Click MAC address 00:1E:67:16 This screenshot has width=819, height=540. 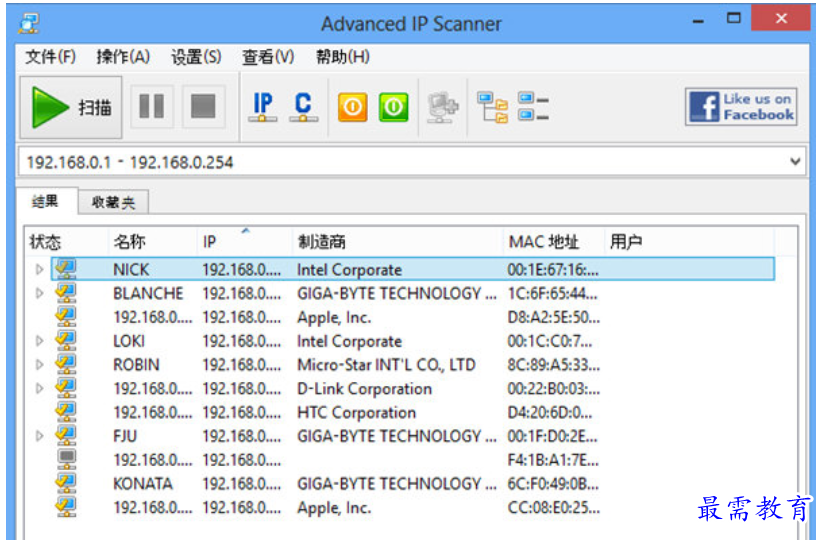click(553, 270)
